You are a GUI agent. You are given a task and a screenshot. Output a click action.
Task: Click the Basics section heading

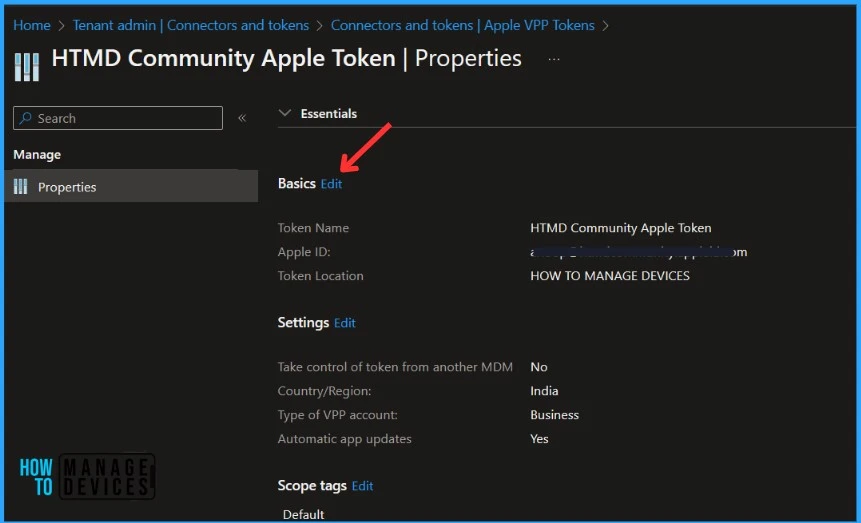[297, 183]
